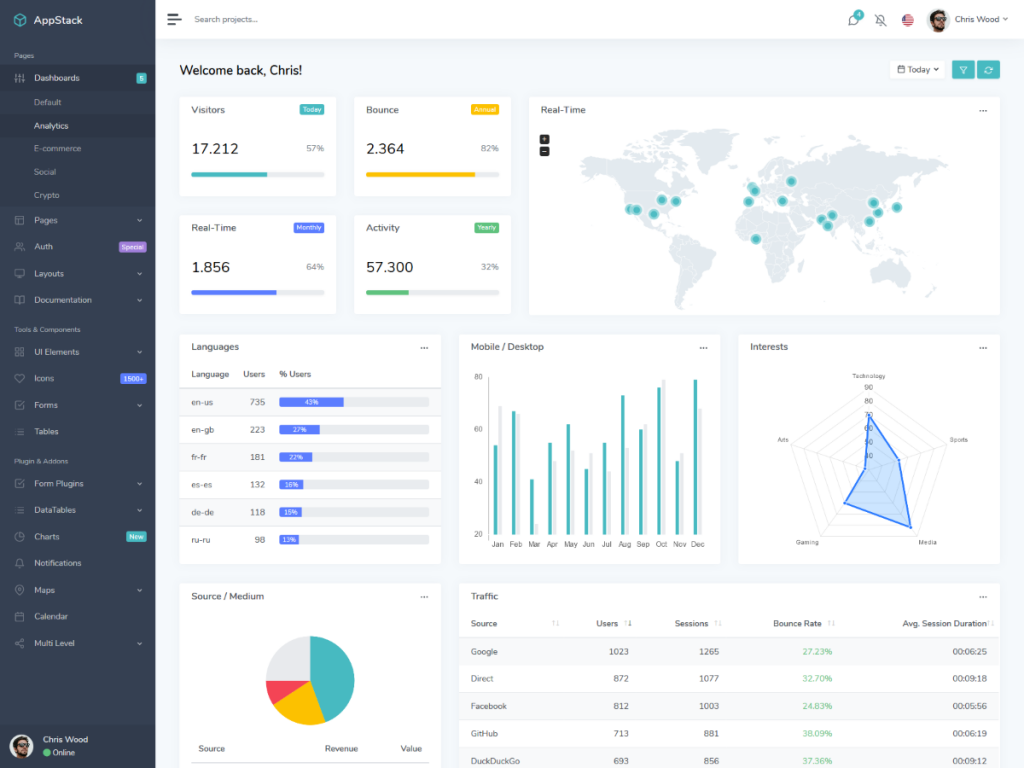
Task: Sort Traffic table by Bounce Rate column
Action: 803,624
